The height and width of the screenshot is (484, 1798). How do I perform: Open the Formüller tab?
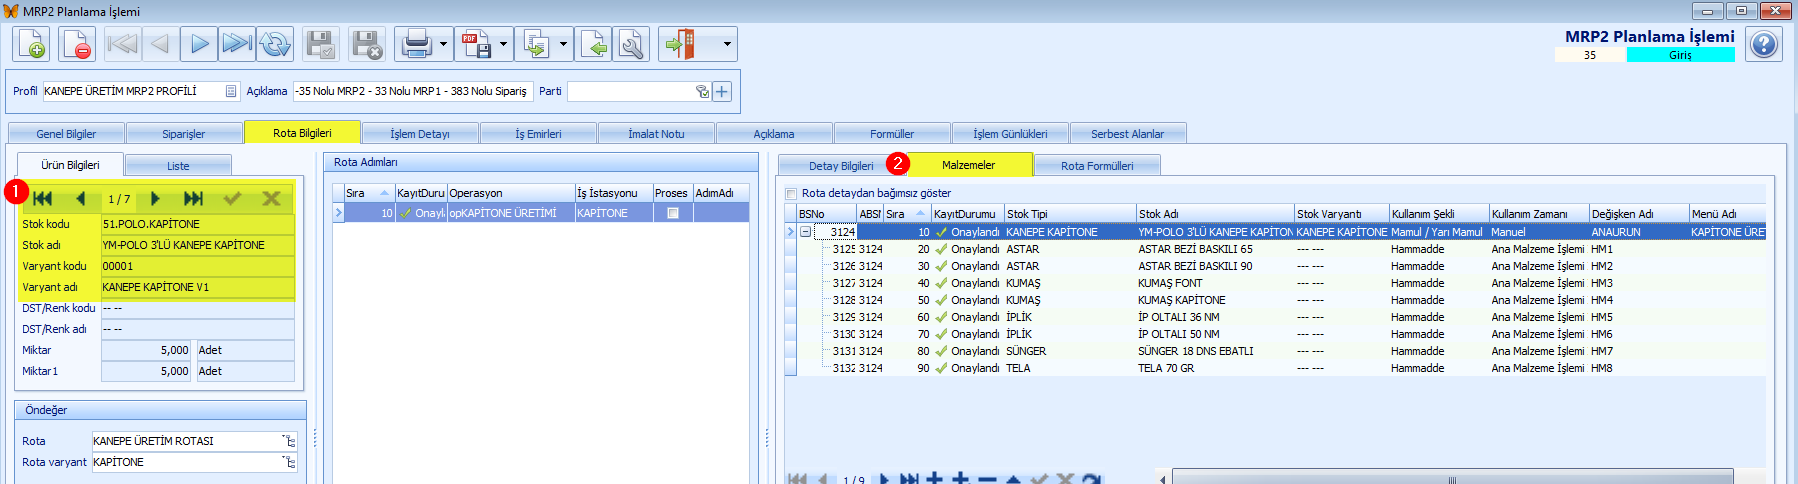(x=892, y=134)
